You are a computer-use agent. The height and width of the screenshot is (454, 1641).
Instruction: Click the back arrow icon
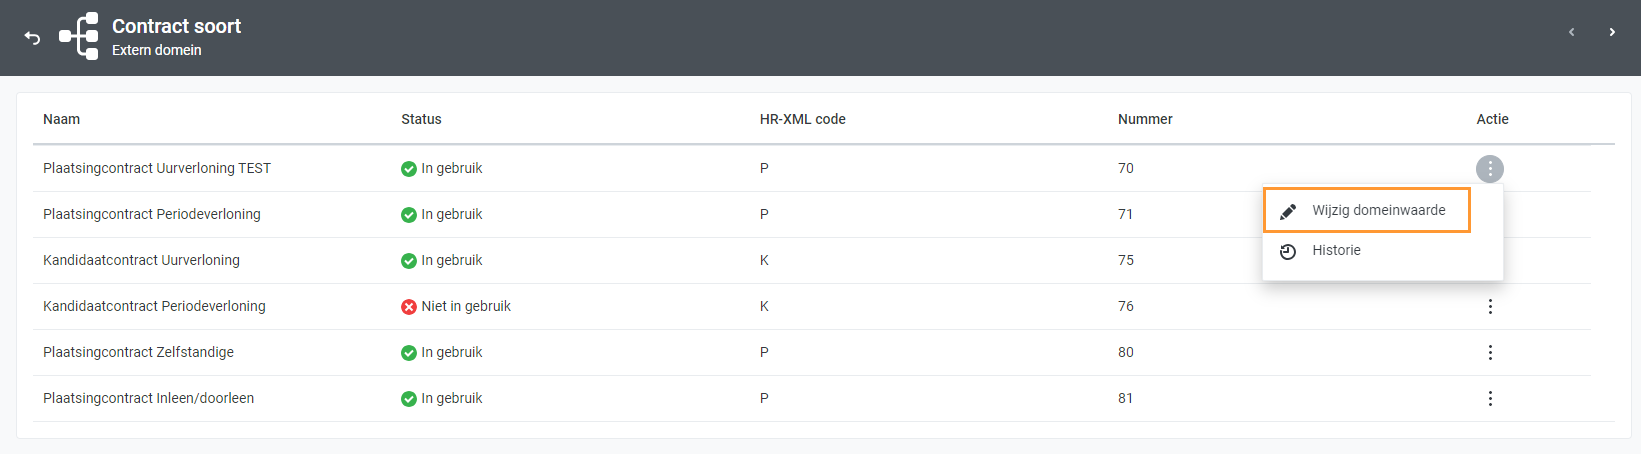click(32, 37)
